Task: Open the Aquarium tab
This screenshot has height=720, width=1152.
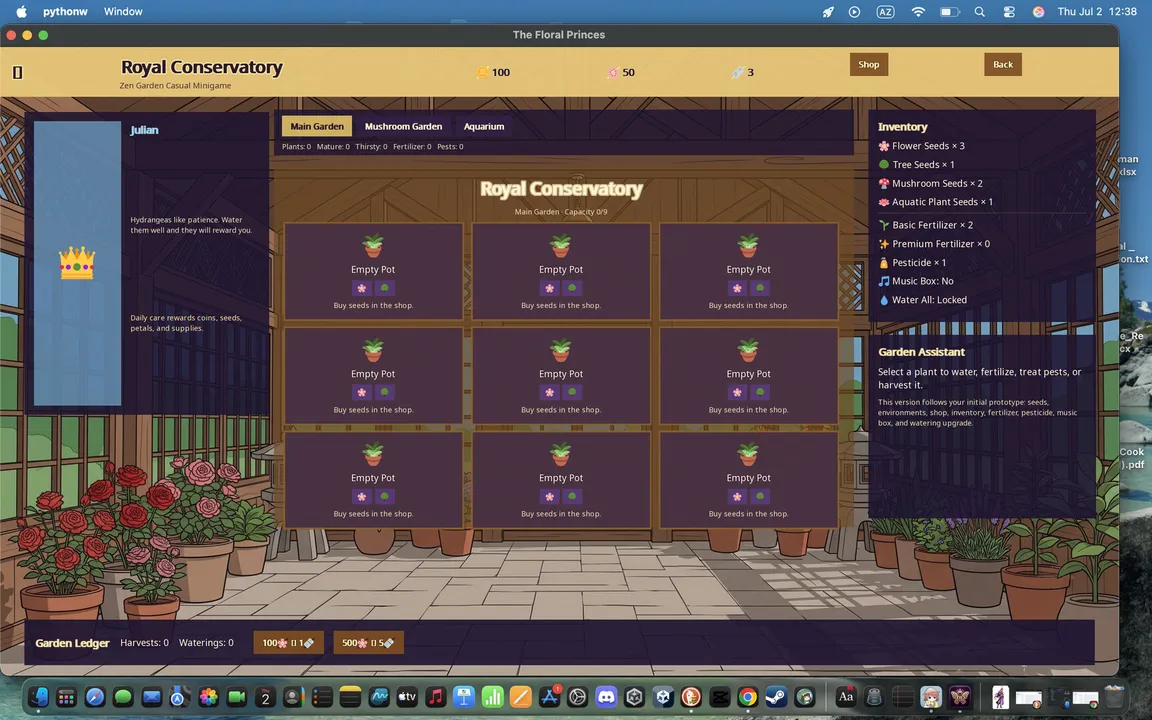Action: (x=483, y=126)
